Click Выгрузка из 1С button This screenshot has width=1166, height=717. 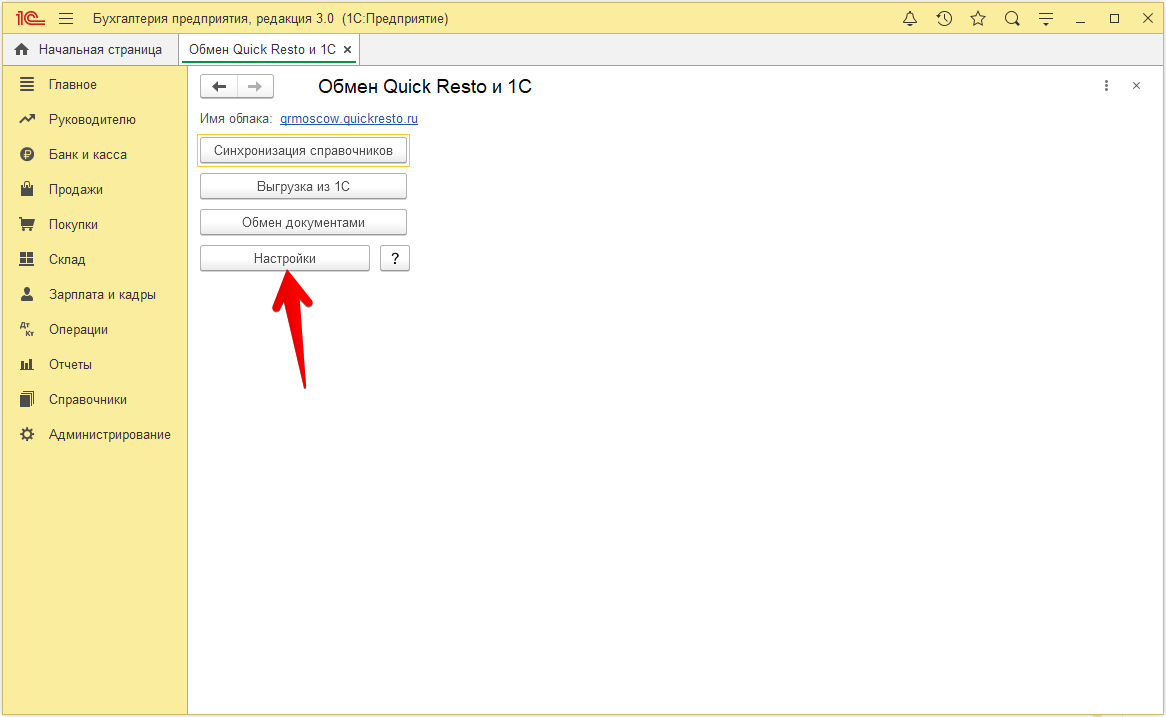pyautogui.click(x=303, y=186)
